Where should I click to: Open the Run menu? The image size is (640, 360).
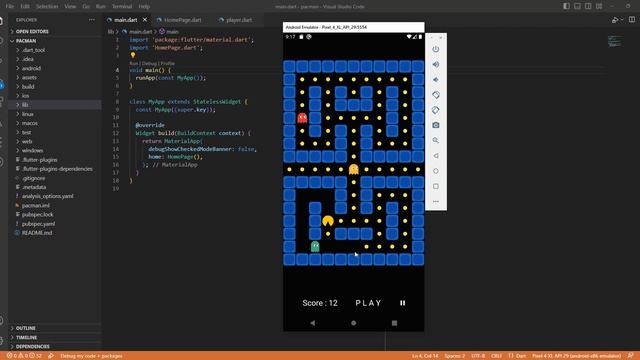click(100, 7)
